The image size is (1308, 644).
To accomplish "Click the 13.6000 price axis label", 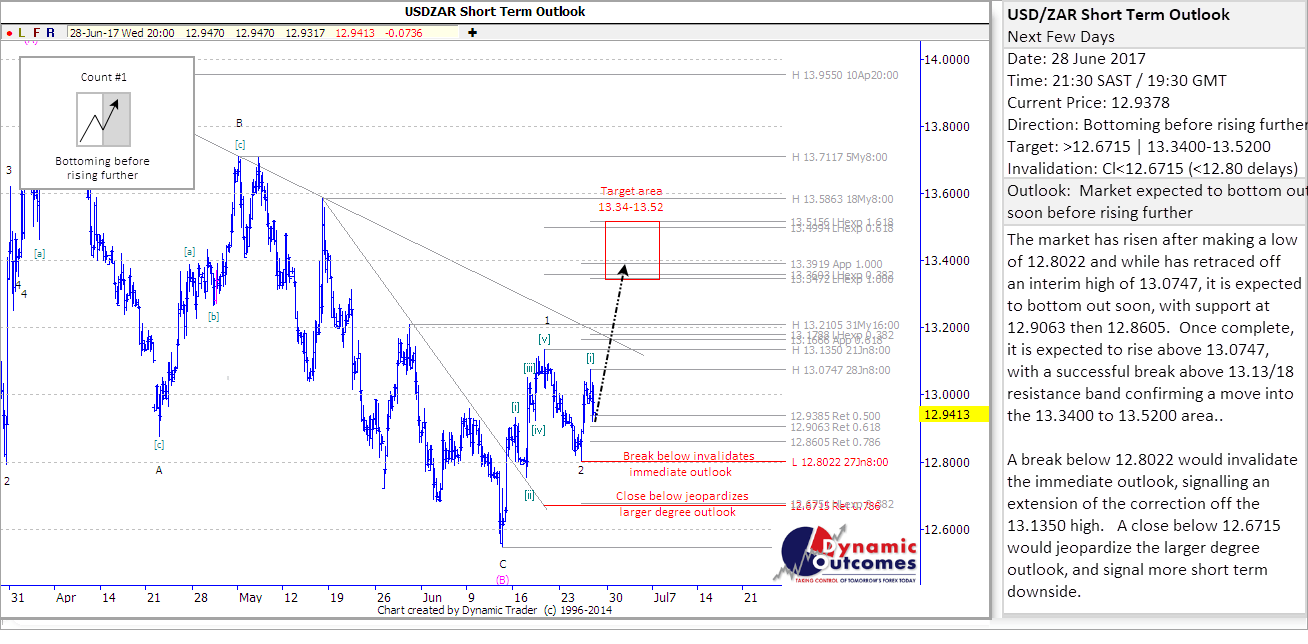I will (947, 194).
